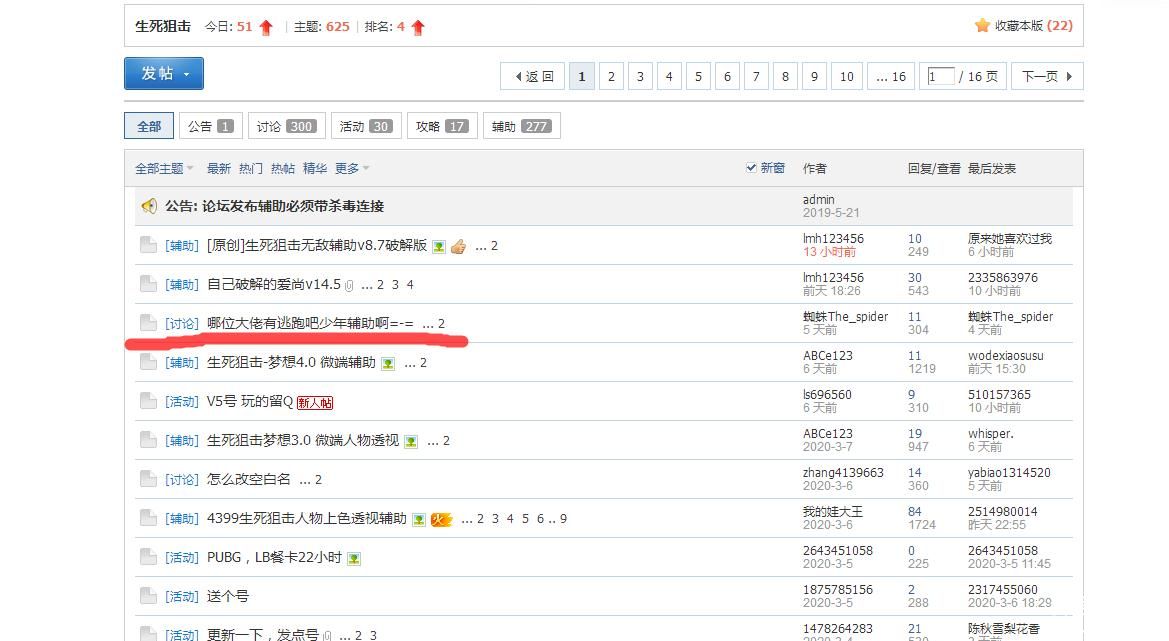Click [辅助] tag on 梦想4.0 微端辅助 row
Viewport: 1169px width, 641px height.
click(182, 362)
